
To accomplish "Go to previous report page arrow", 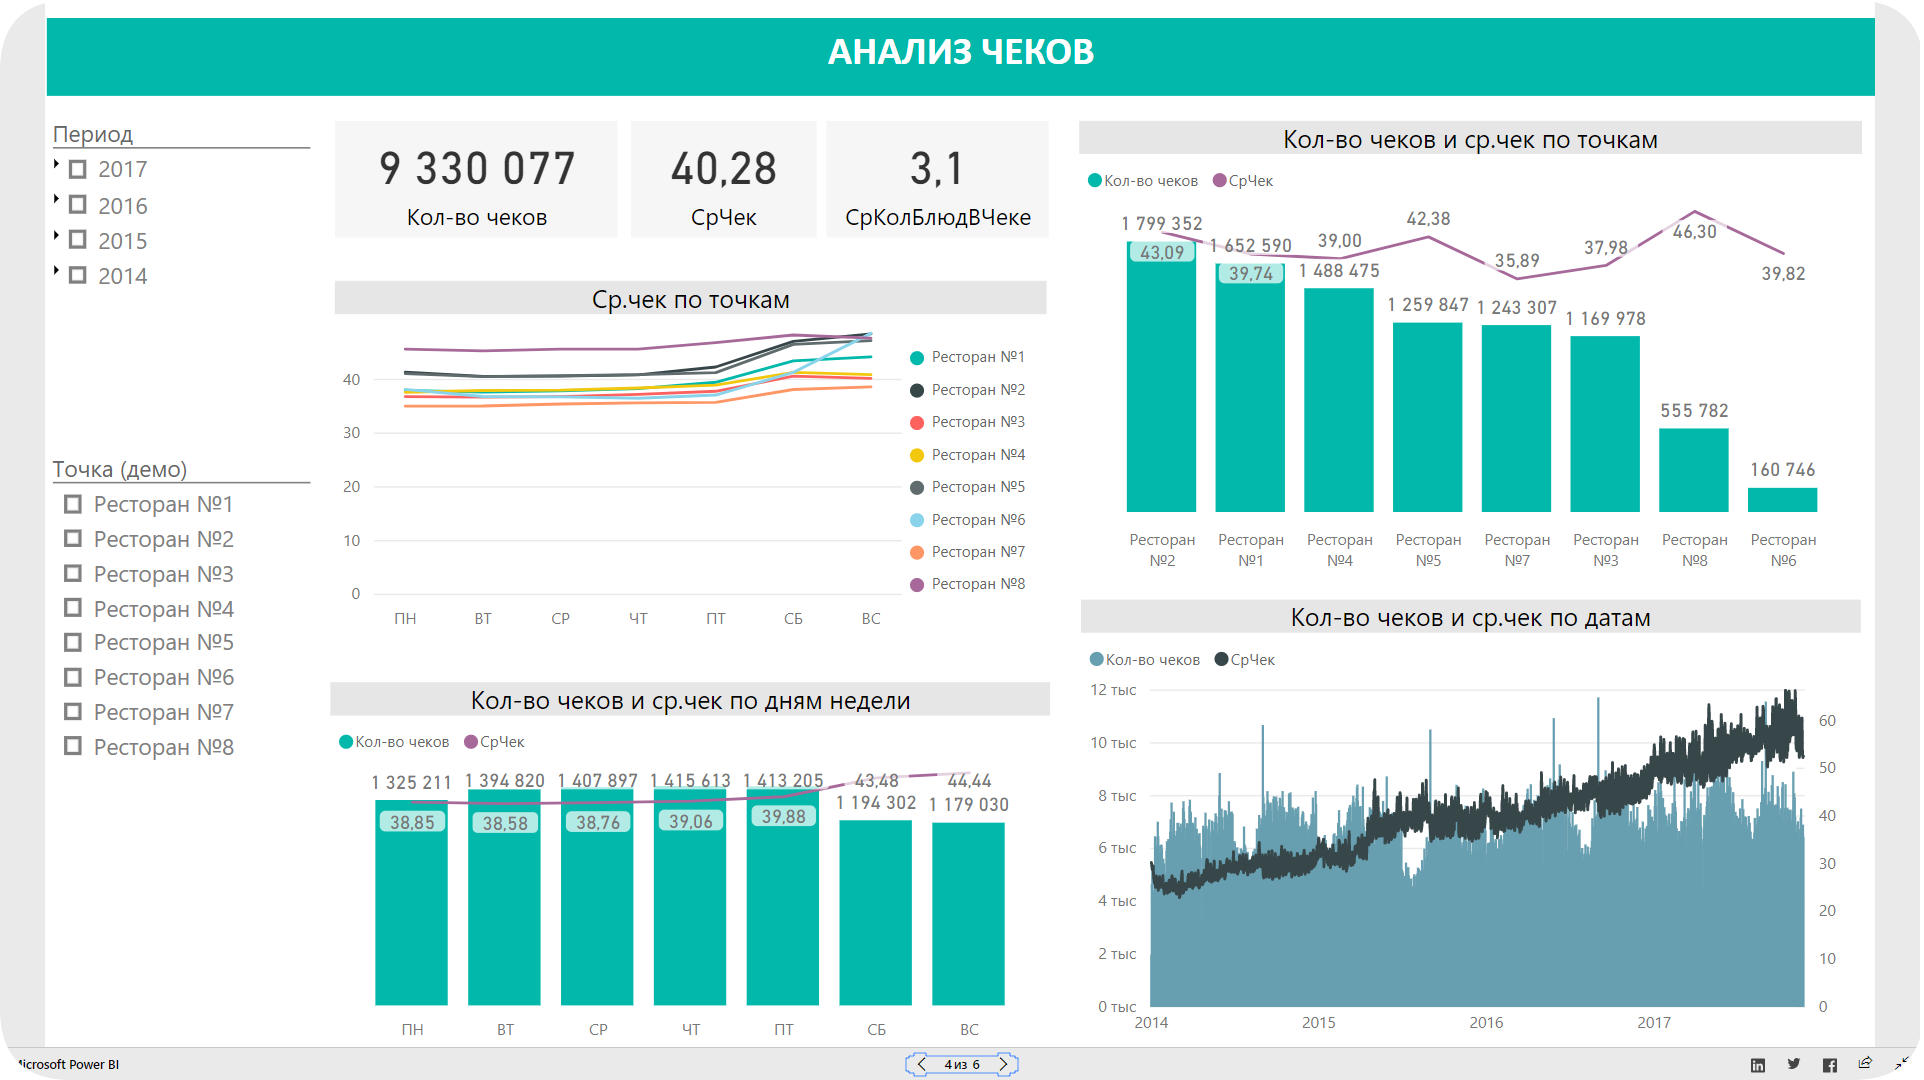I will pos(922,1064).
